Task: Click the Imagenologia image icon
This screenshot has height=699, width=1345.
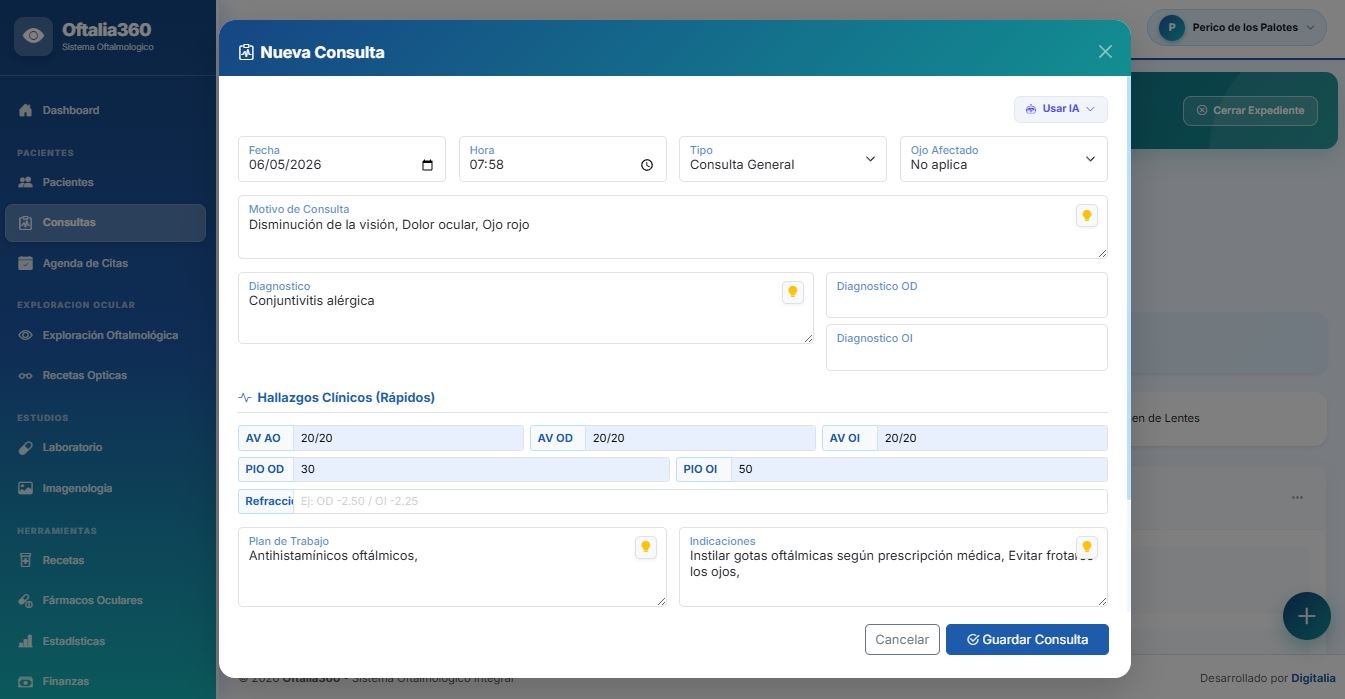Action: [26, 488]
